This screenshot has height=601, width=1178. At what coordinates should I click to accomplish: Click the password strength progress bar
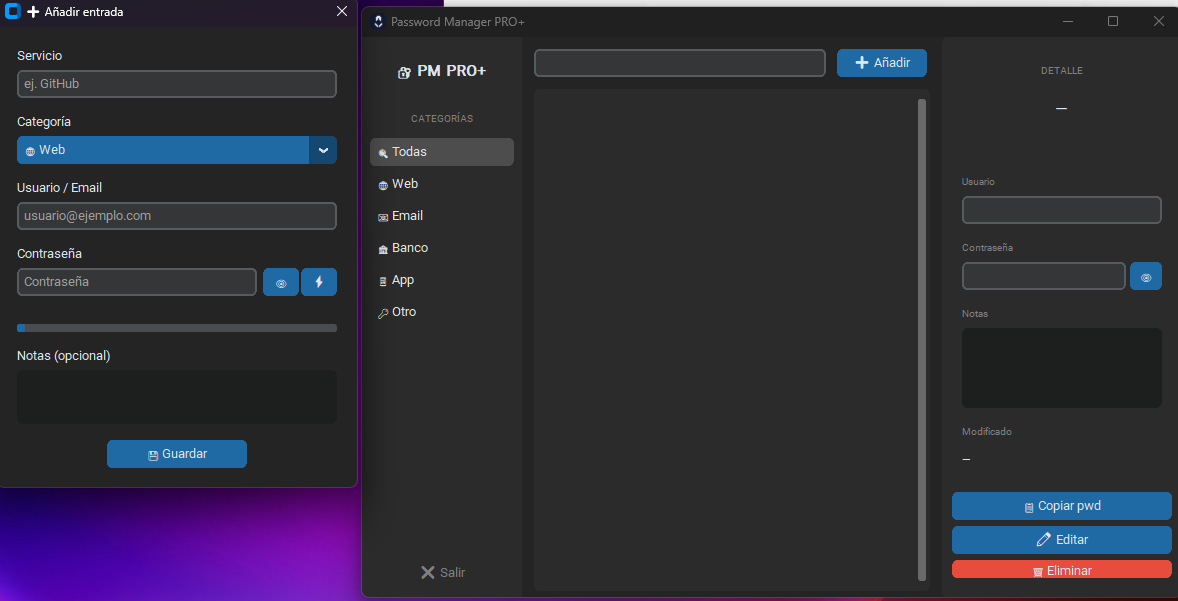177,328
